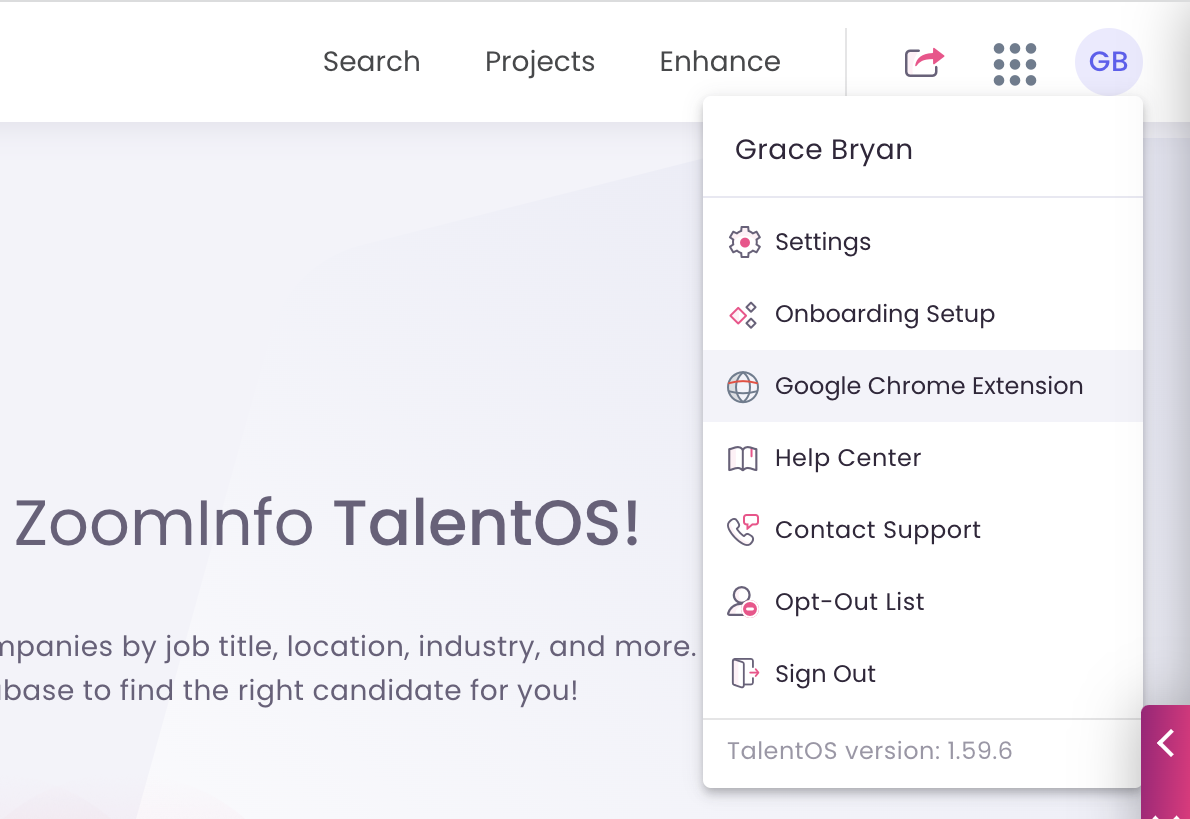Open the Opt-Out List

851,601
